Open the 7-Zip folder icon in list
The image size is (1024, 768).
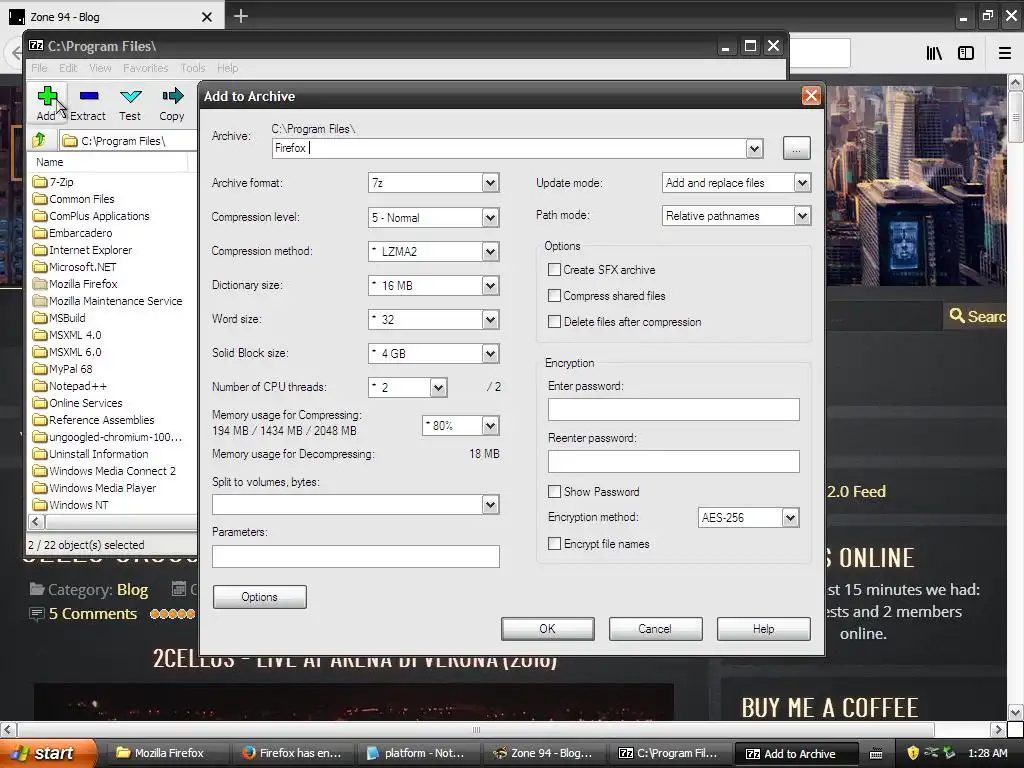40,182
